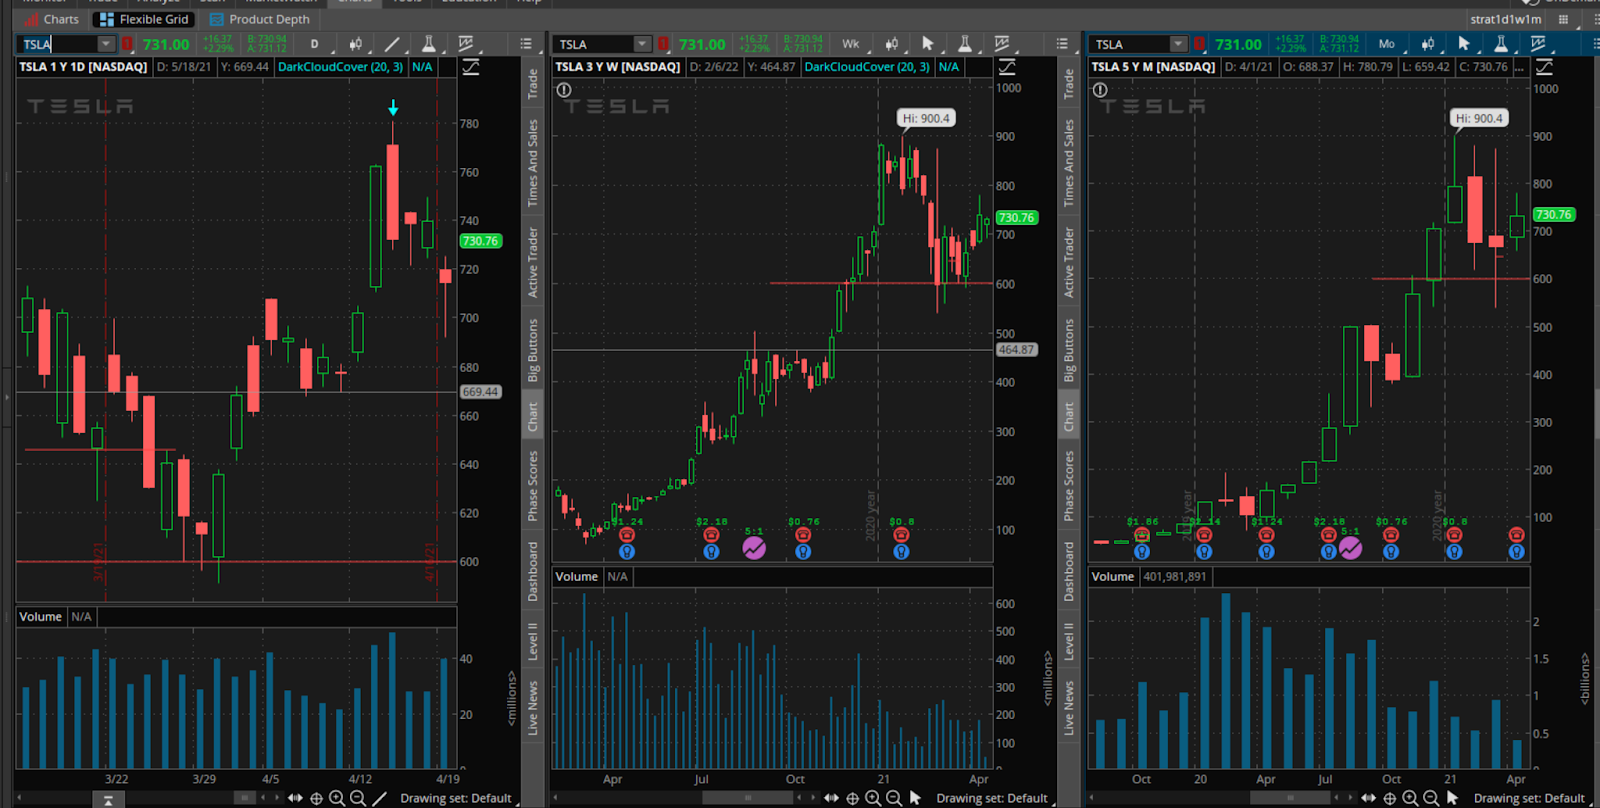Image resolution: width=1600 pixels, height=808 pixels.
Task: Click strat1d1w1m grid name label
Action: tap(1505, 19)
